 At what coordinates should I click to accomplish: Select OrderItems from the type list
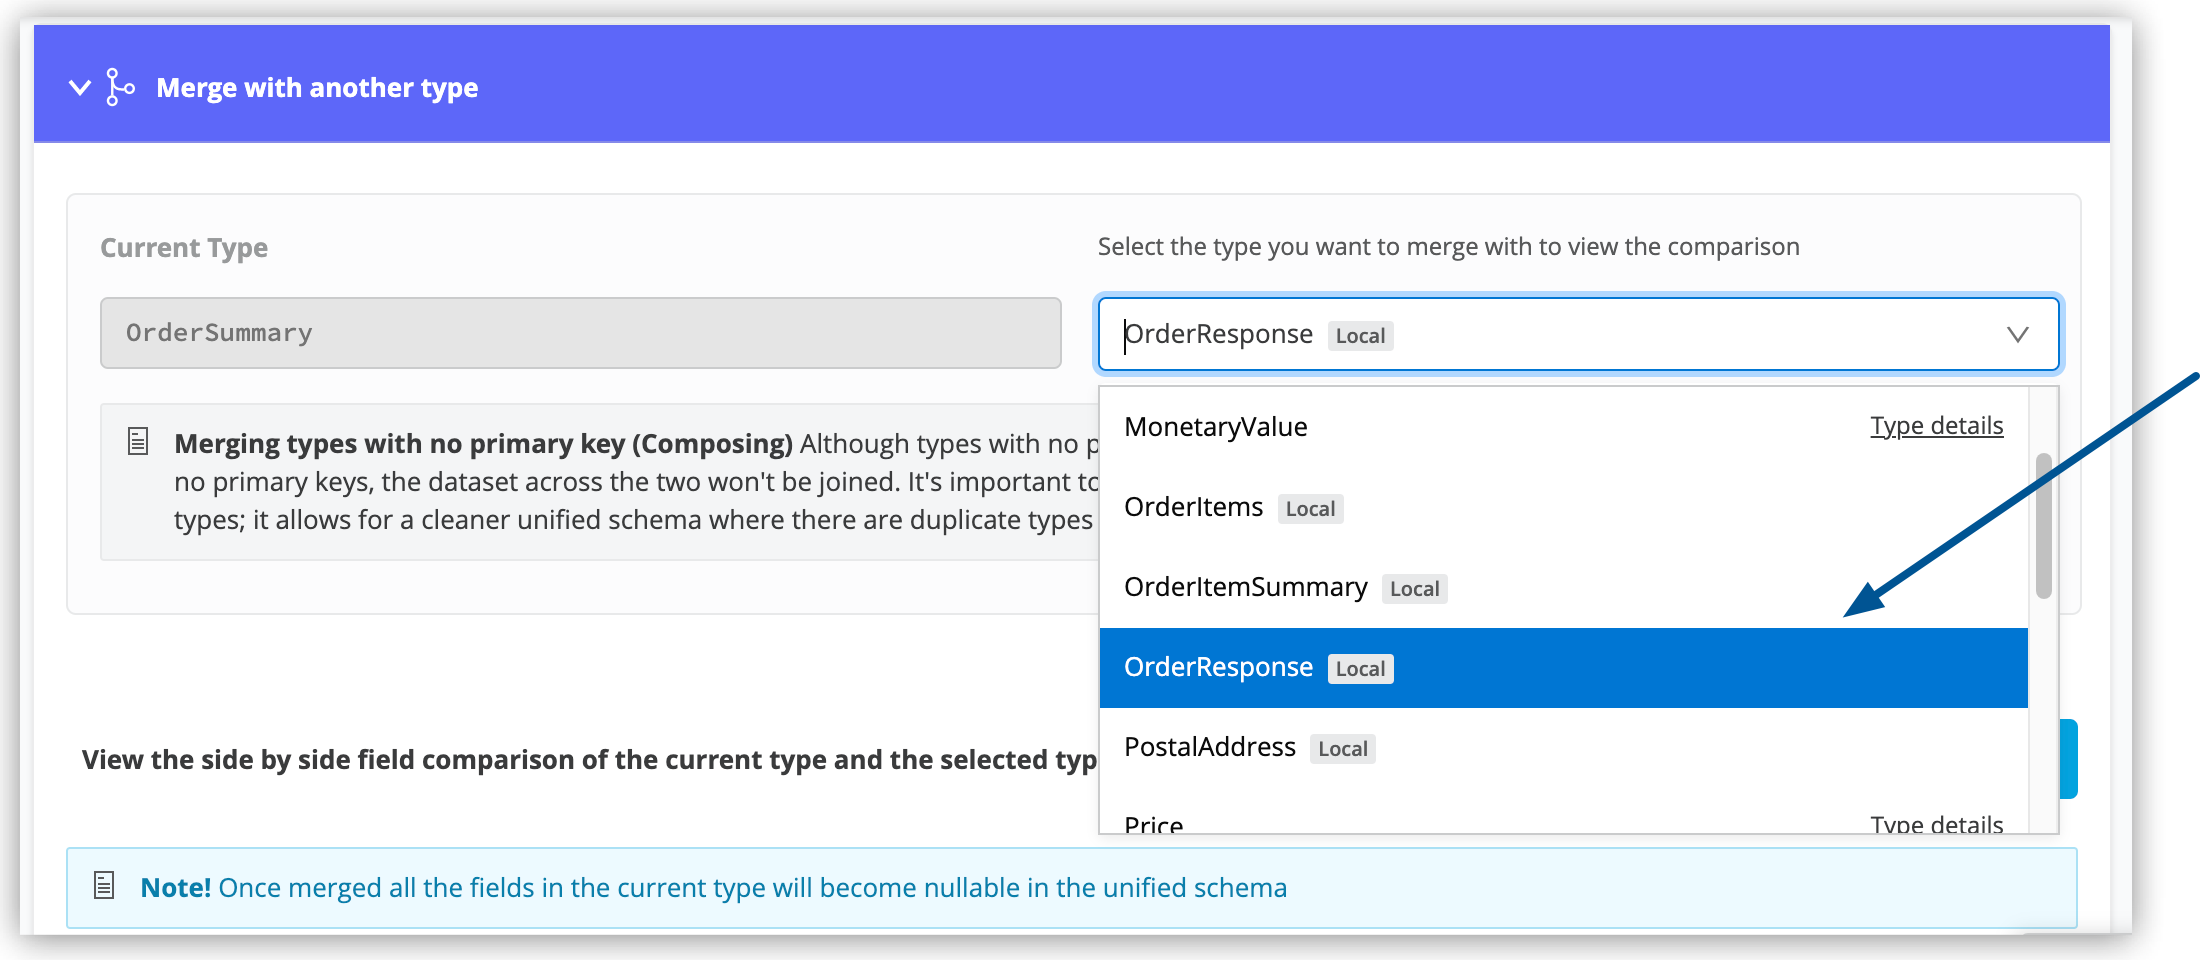click(x=1193, y=507)
